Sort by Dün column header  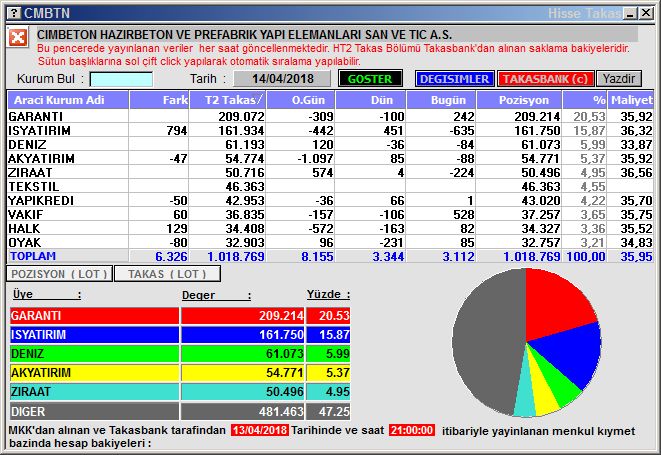tap(371, 100)
